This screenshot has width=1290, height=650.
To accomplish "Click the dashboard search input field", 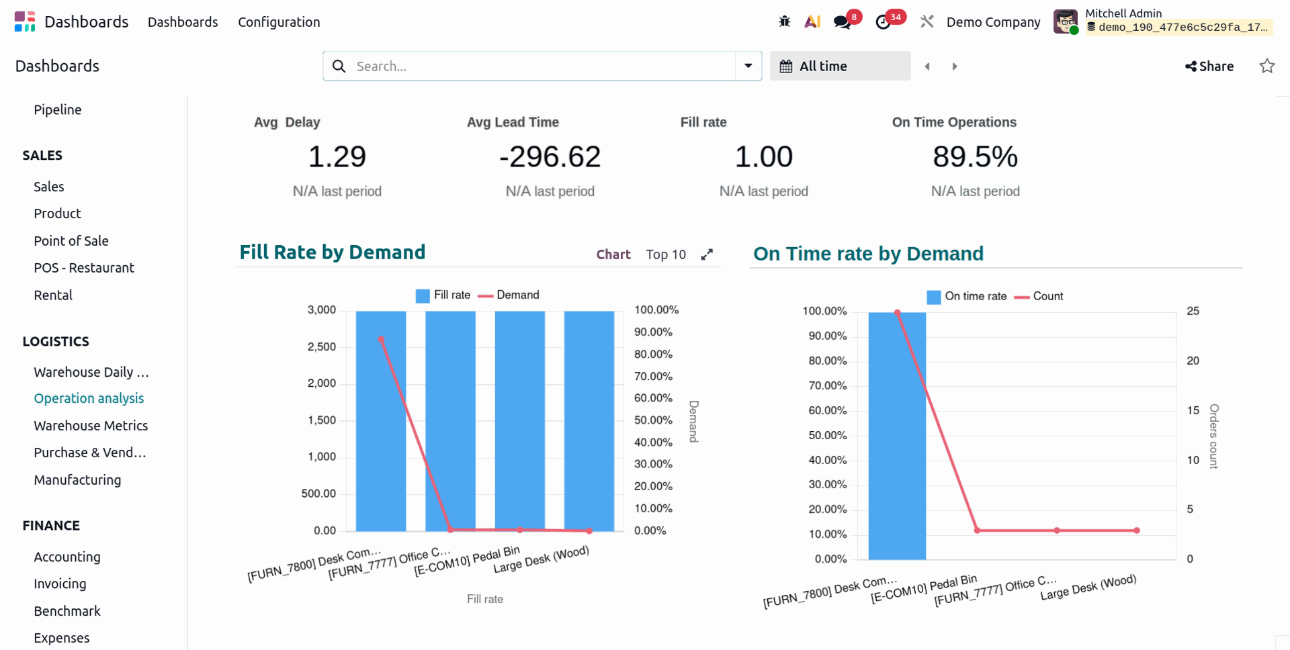I will [x=540, y=66].
